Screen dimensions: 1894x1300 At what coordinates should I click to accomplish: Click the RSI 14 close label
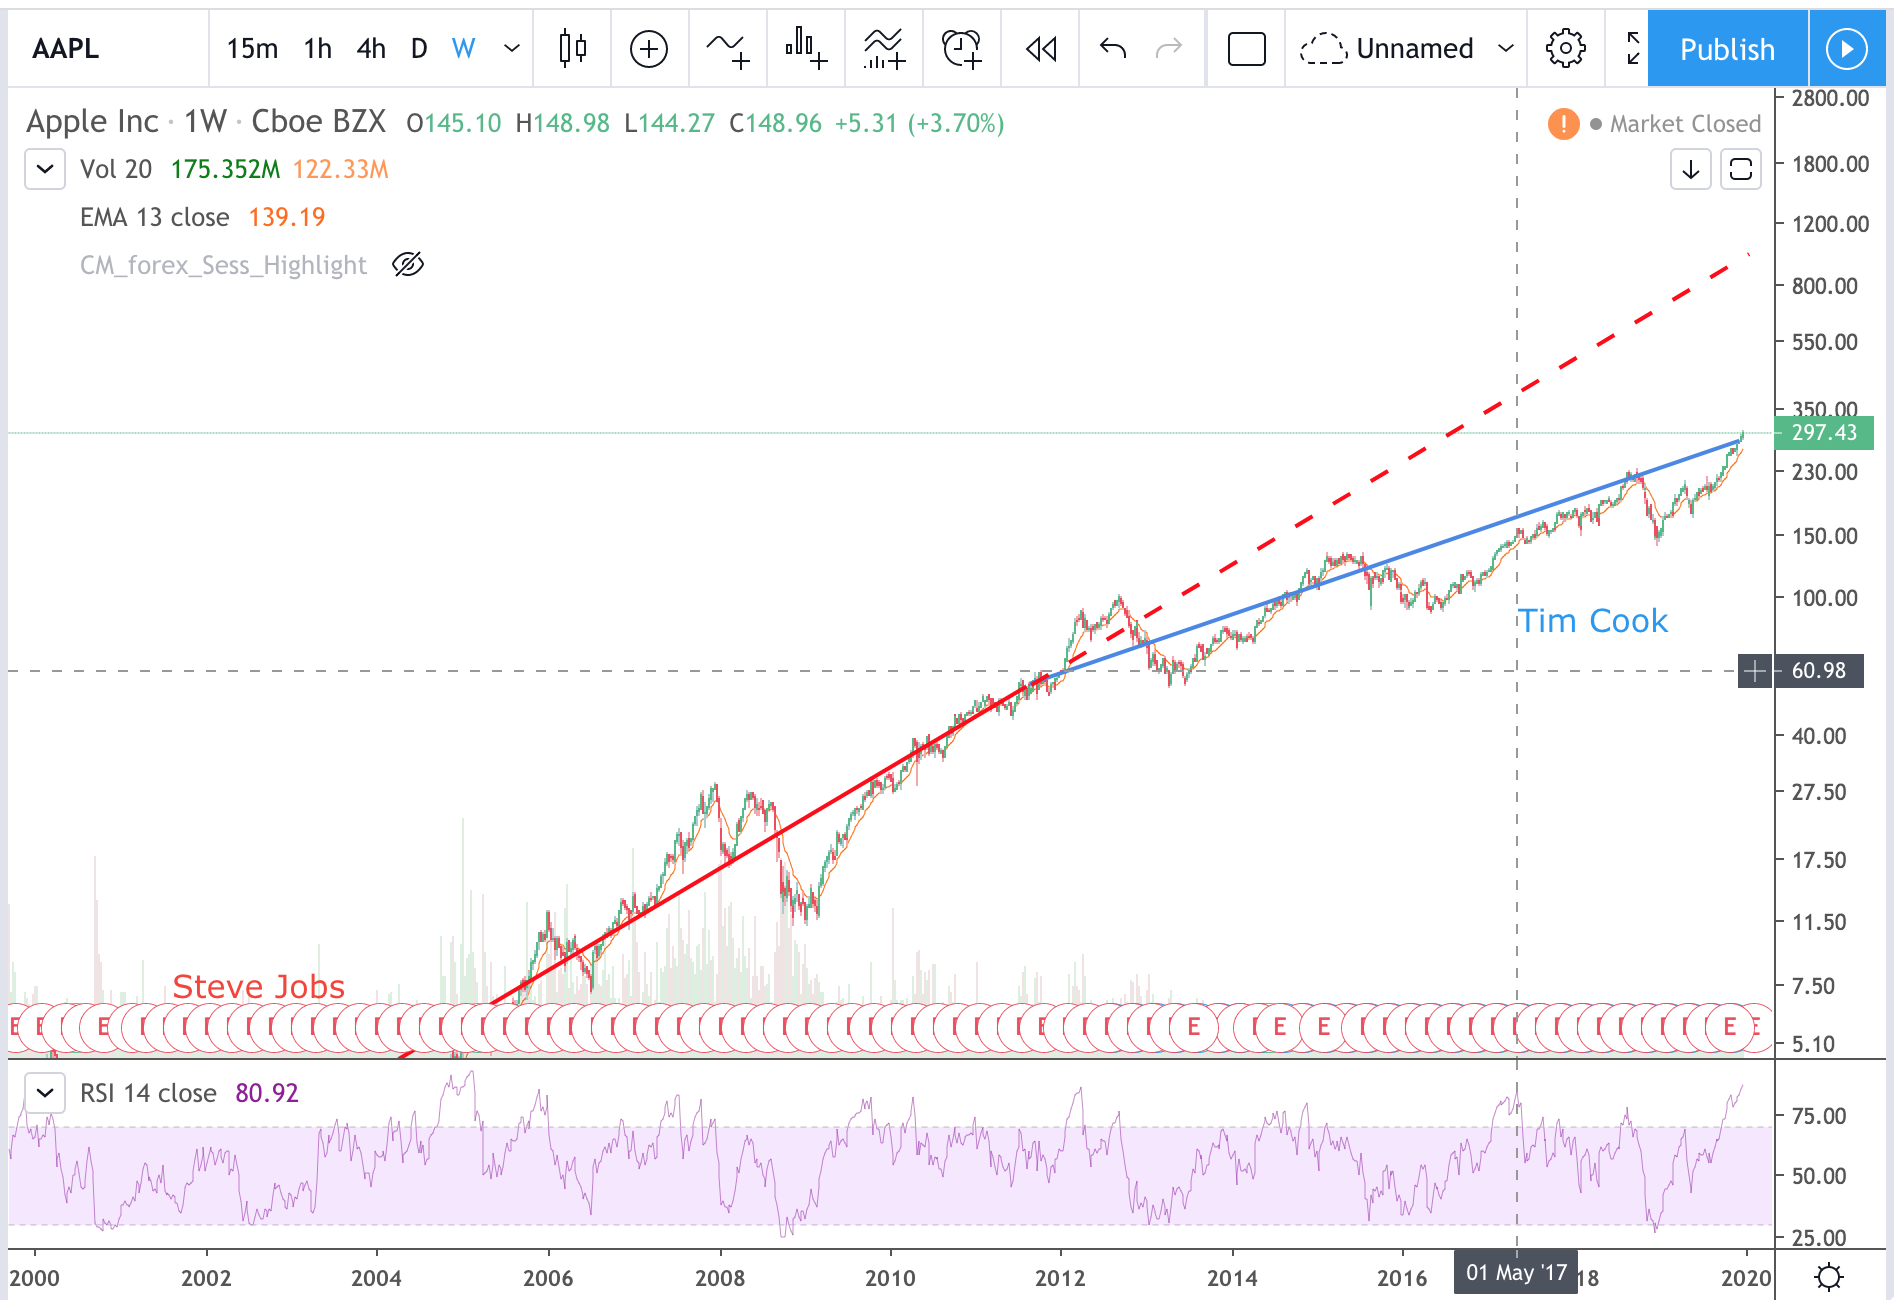click(148, 1093)
